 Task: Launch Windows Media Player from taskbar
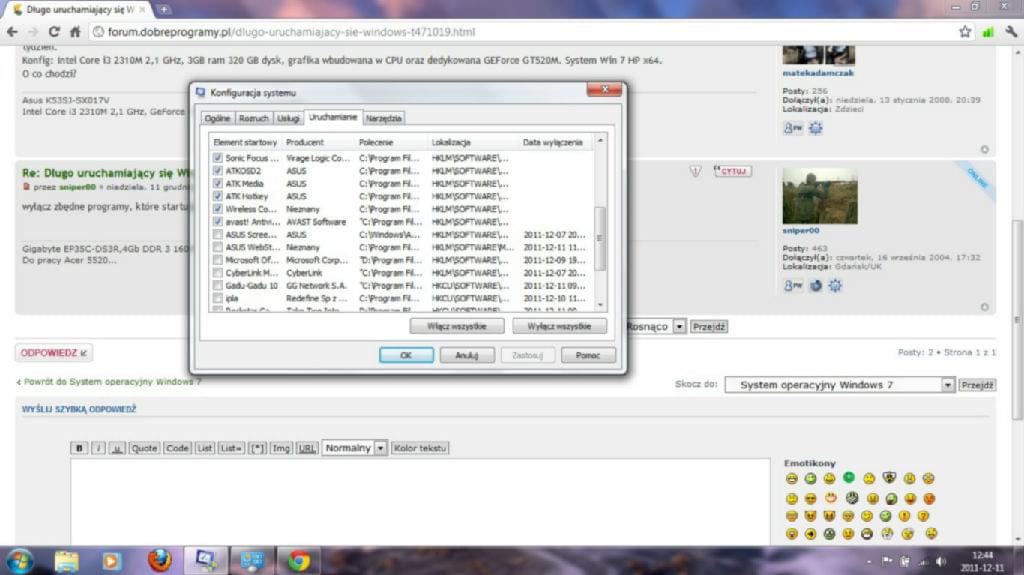[111, 561]
